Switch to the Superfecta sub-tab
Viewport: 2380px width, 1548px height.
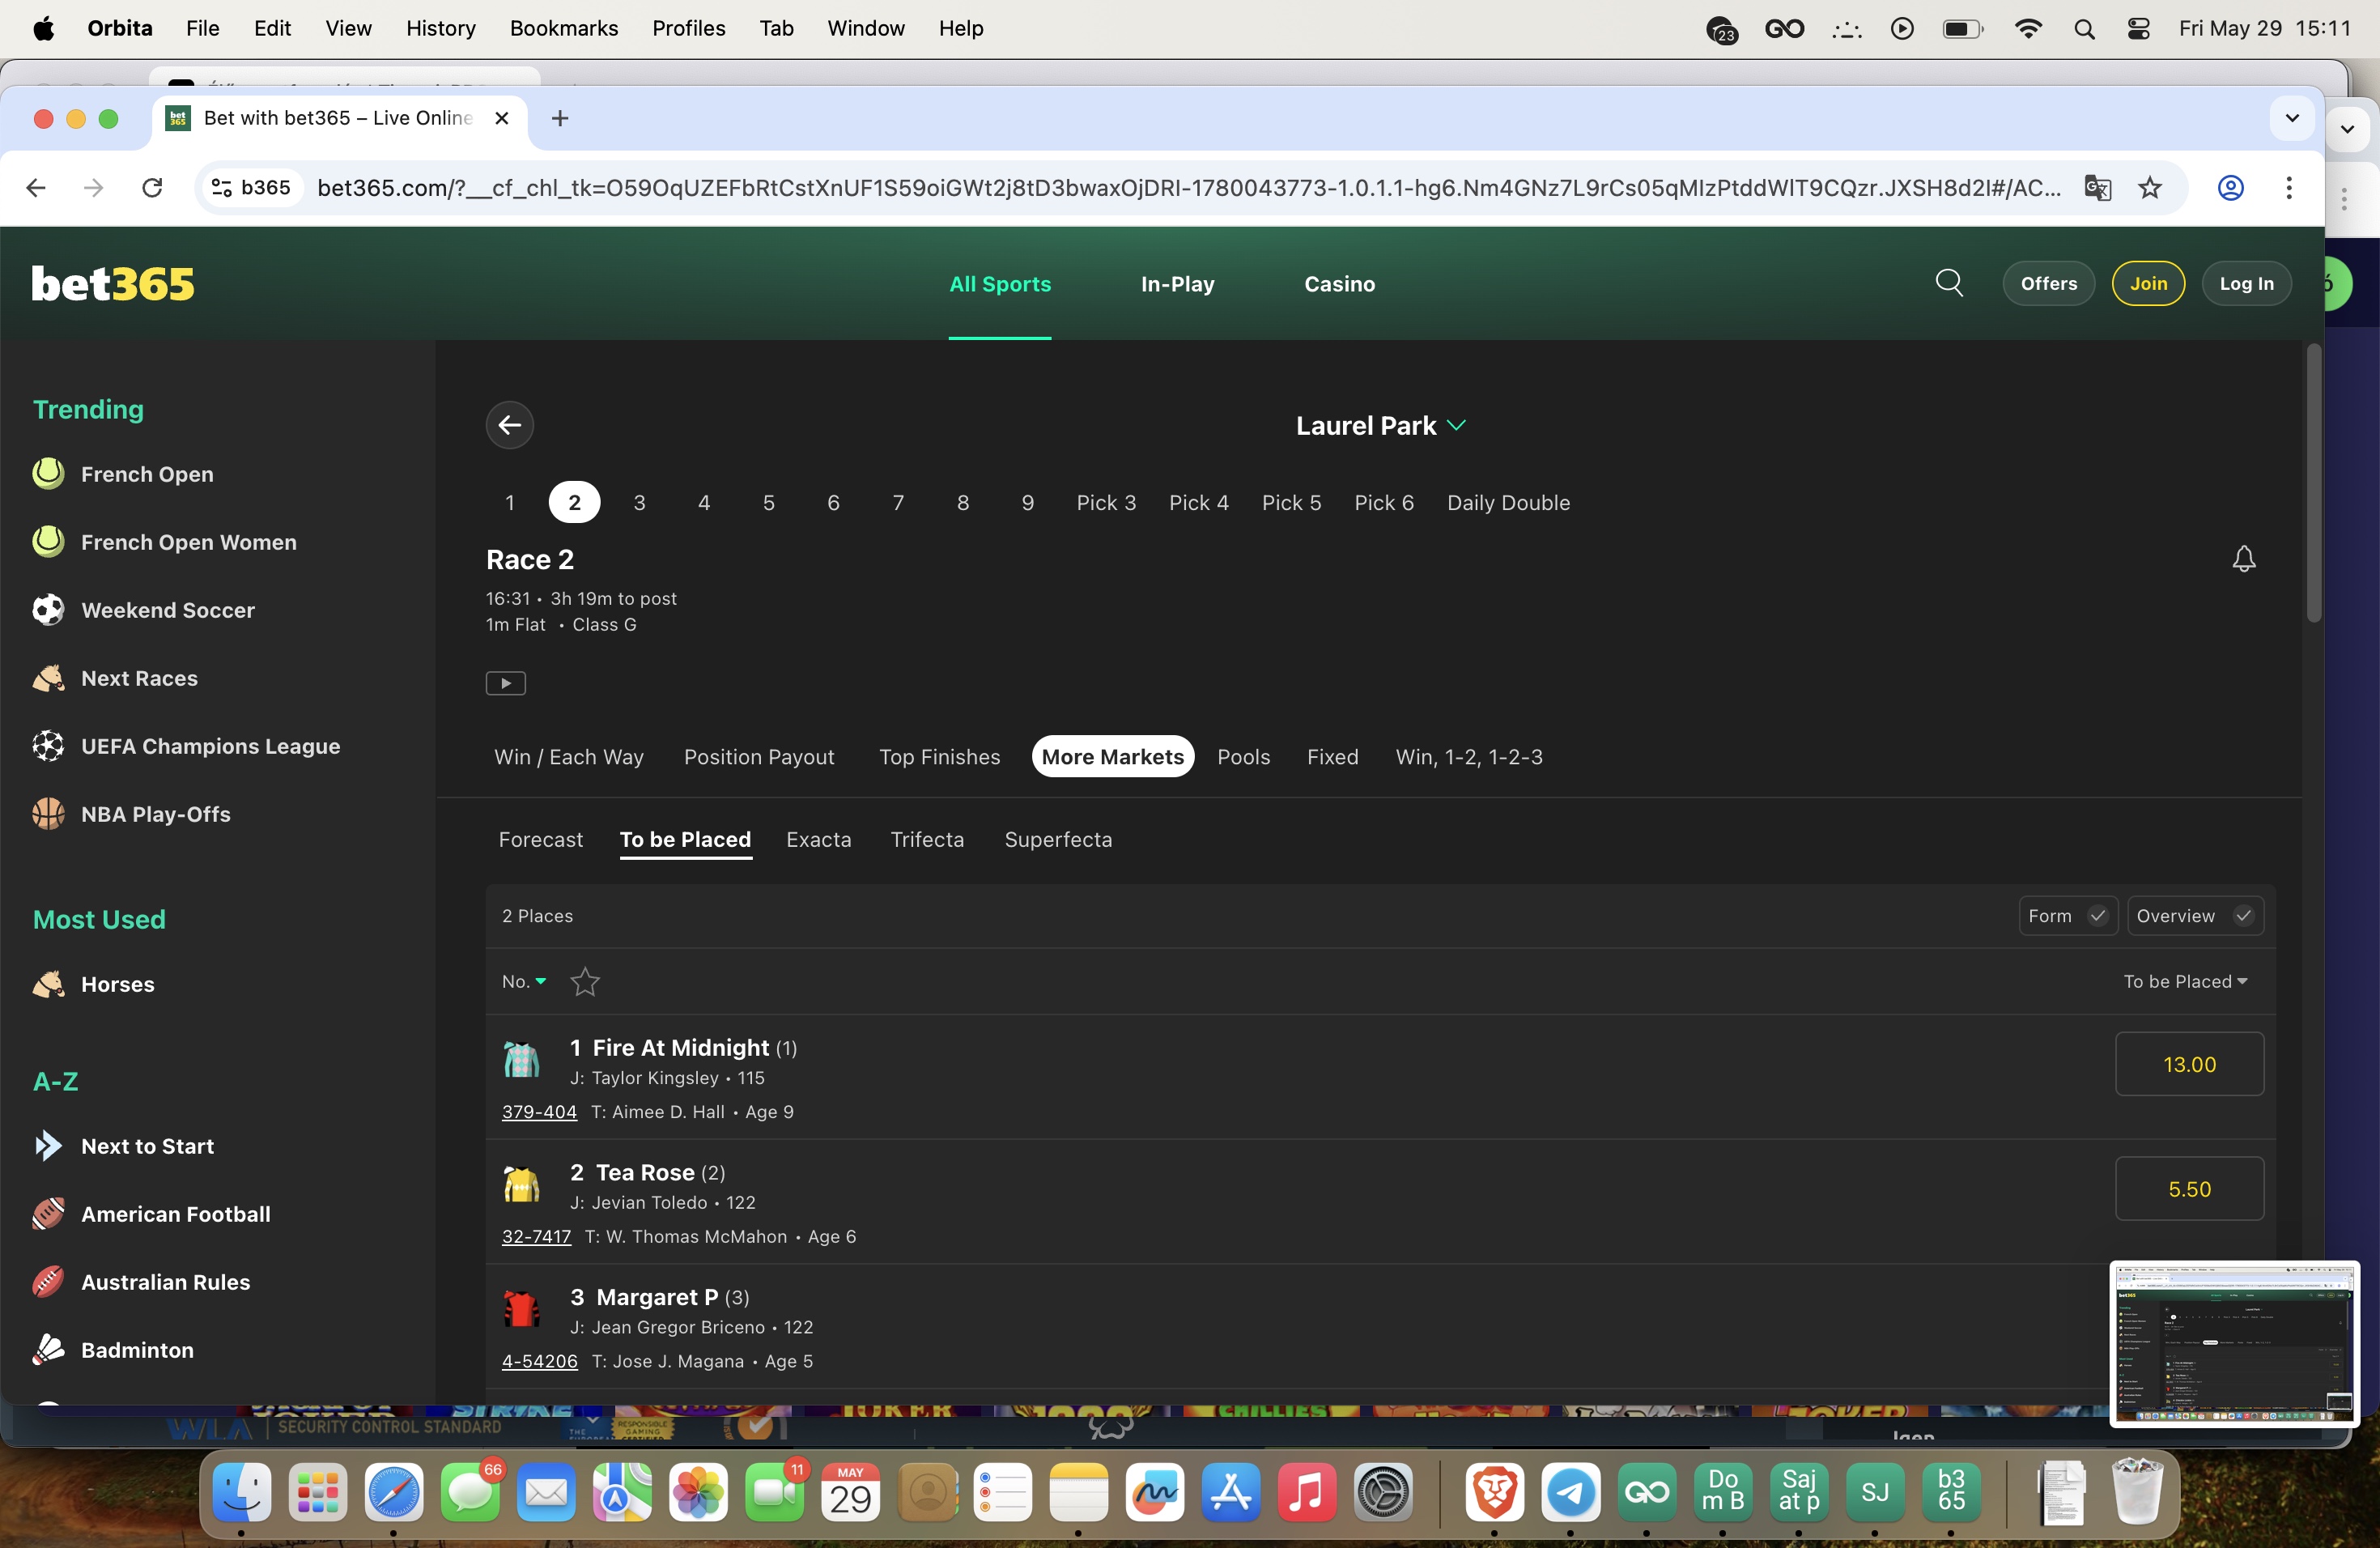click(1057, 840)
